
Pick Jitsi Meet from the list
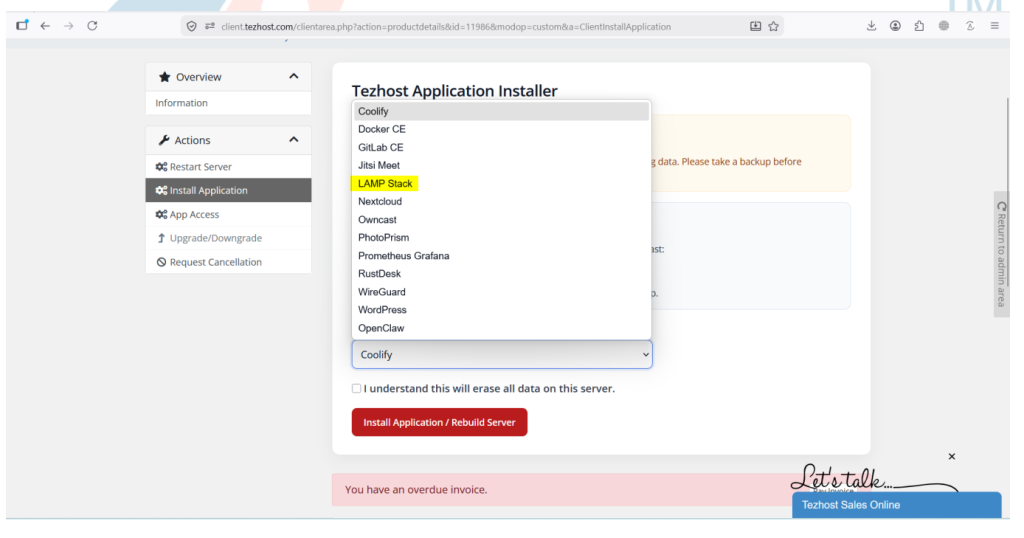coord(502,166)
